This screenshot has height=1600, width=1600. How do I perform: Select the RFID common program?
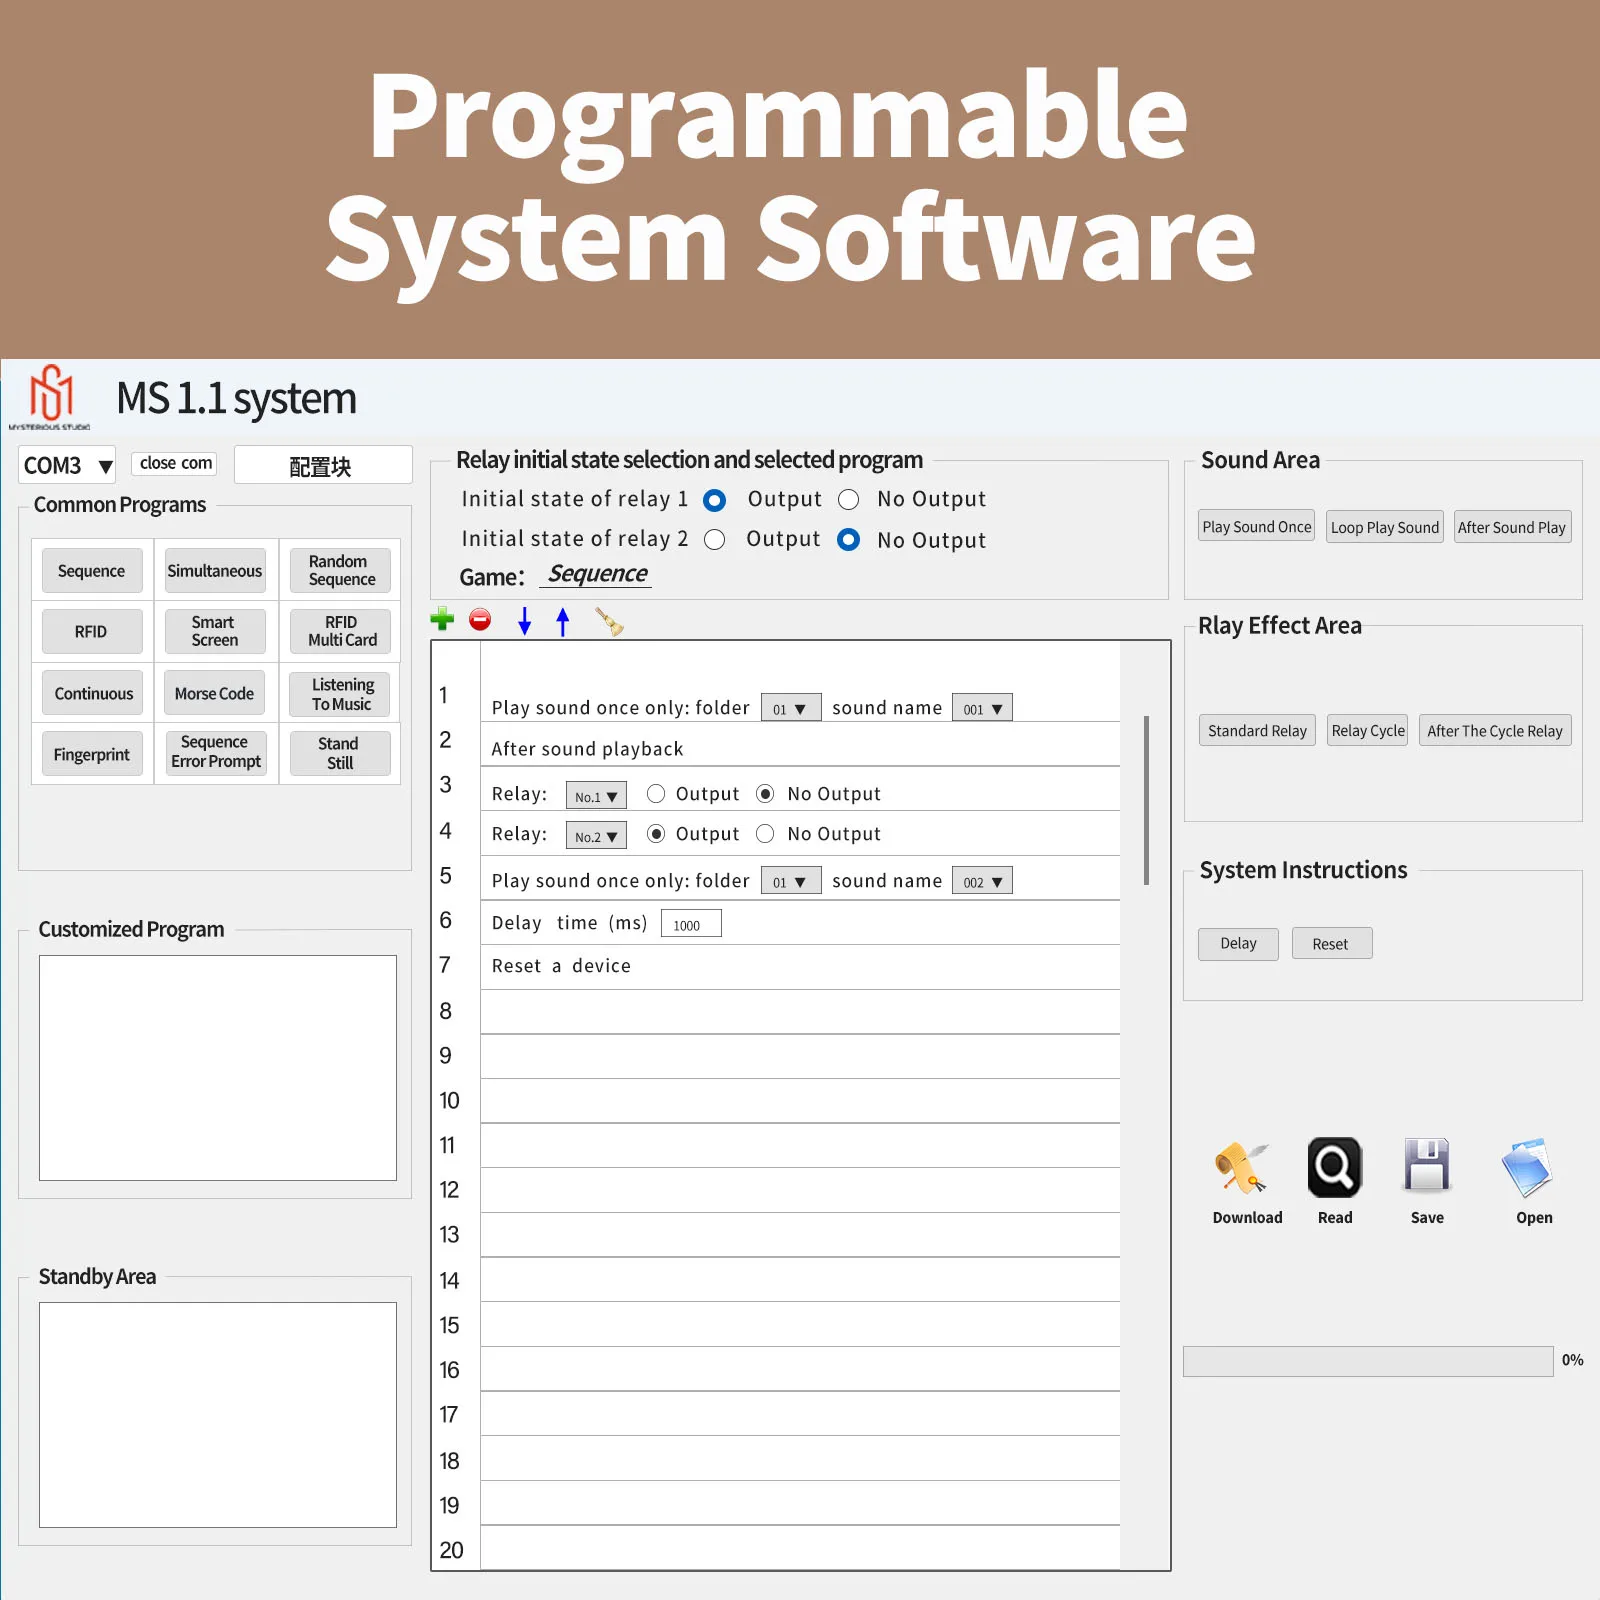tap(92, 632)
